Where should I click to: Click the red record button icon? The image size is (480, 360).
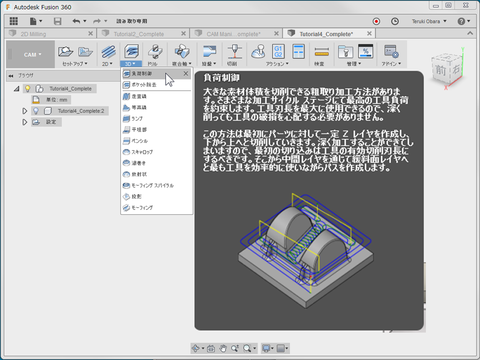376,21
